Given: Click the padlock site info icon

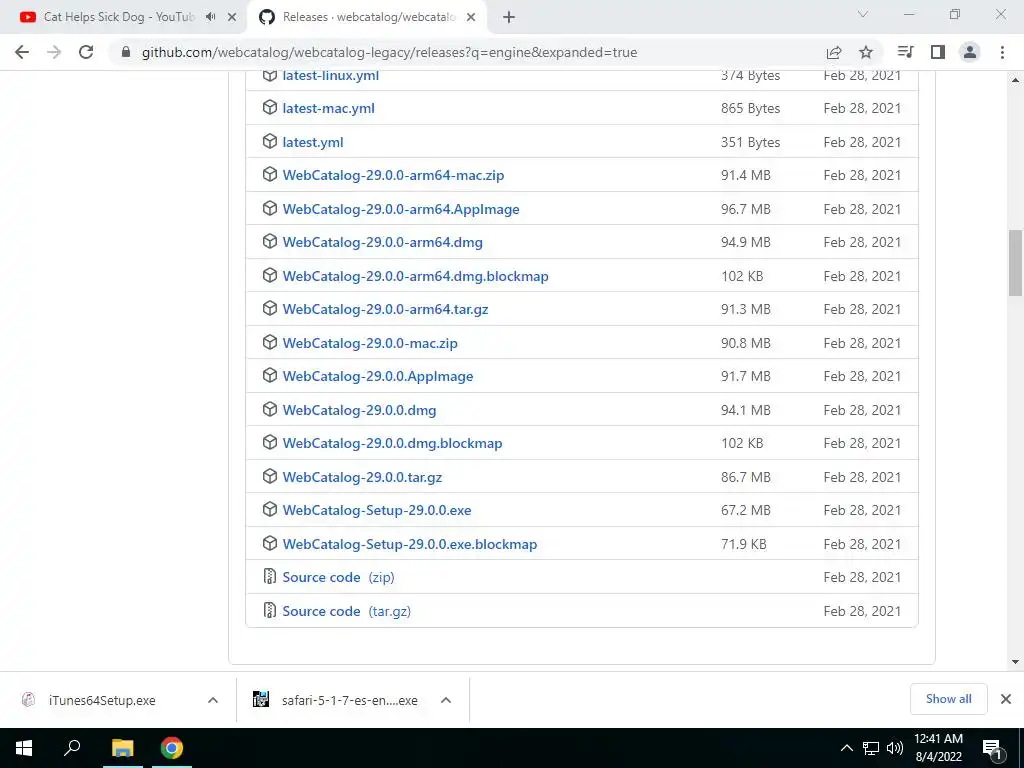Looking at the screenshot, I should coord(126,52).
